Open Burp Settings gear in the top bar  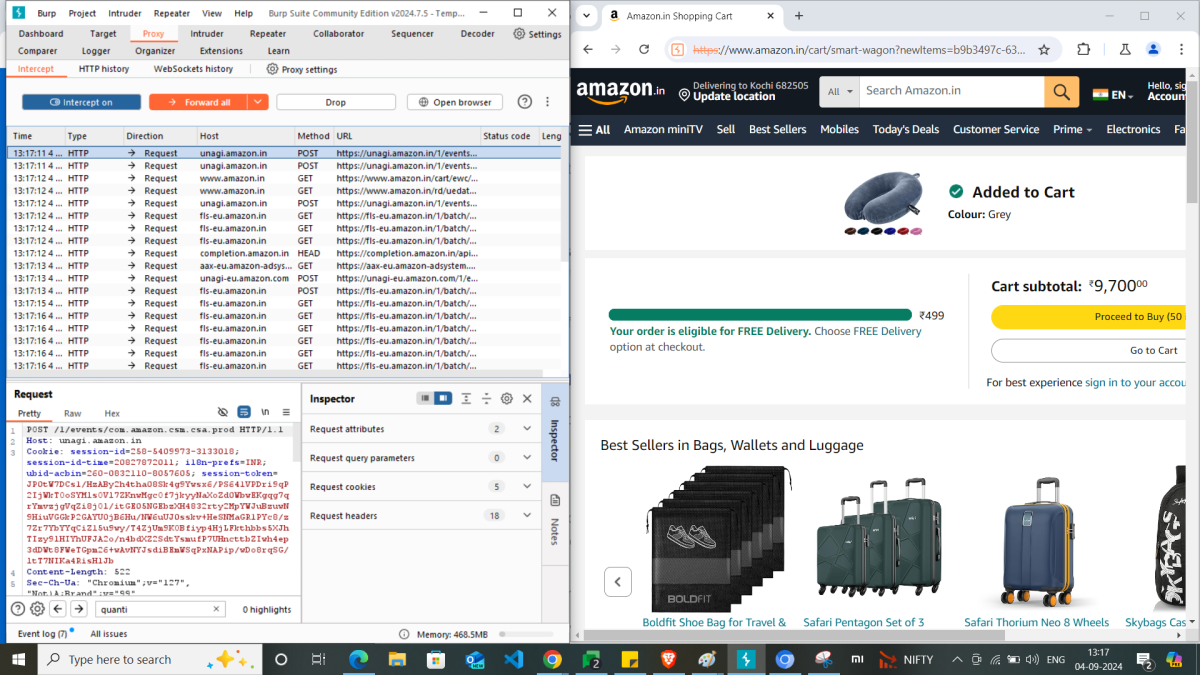(x=537, y=34)
